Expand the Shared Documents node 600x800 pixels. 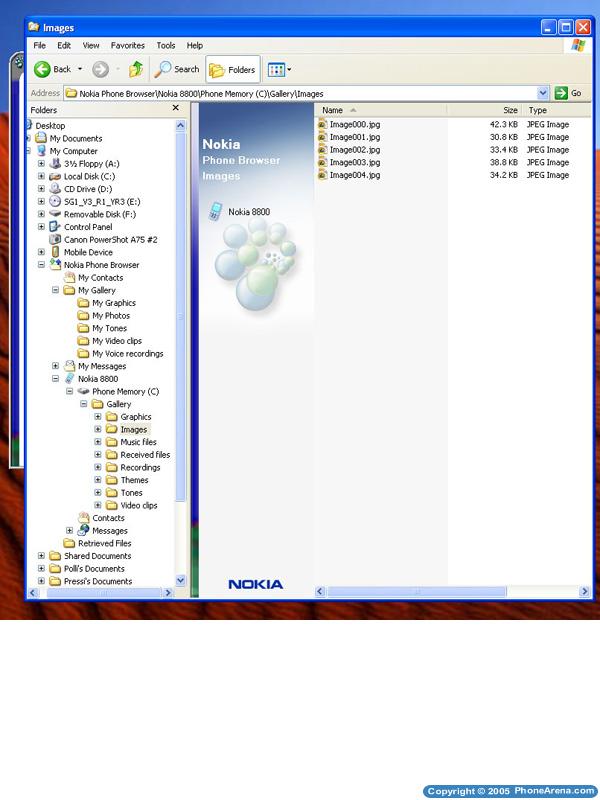click(x=41, y=556)
